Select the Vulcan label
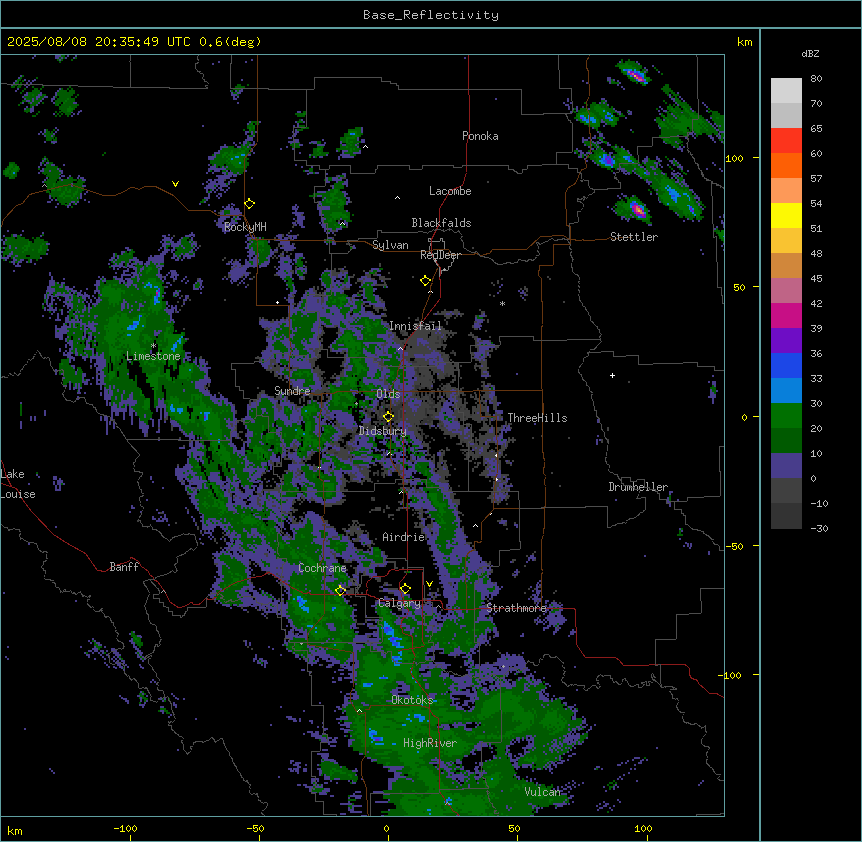 tap(542, 792)
